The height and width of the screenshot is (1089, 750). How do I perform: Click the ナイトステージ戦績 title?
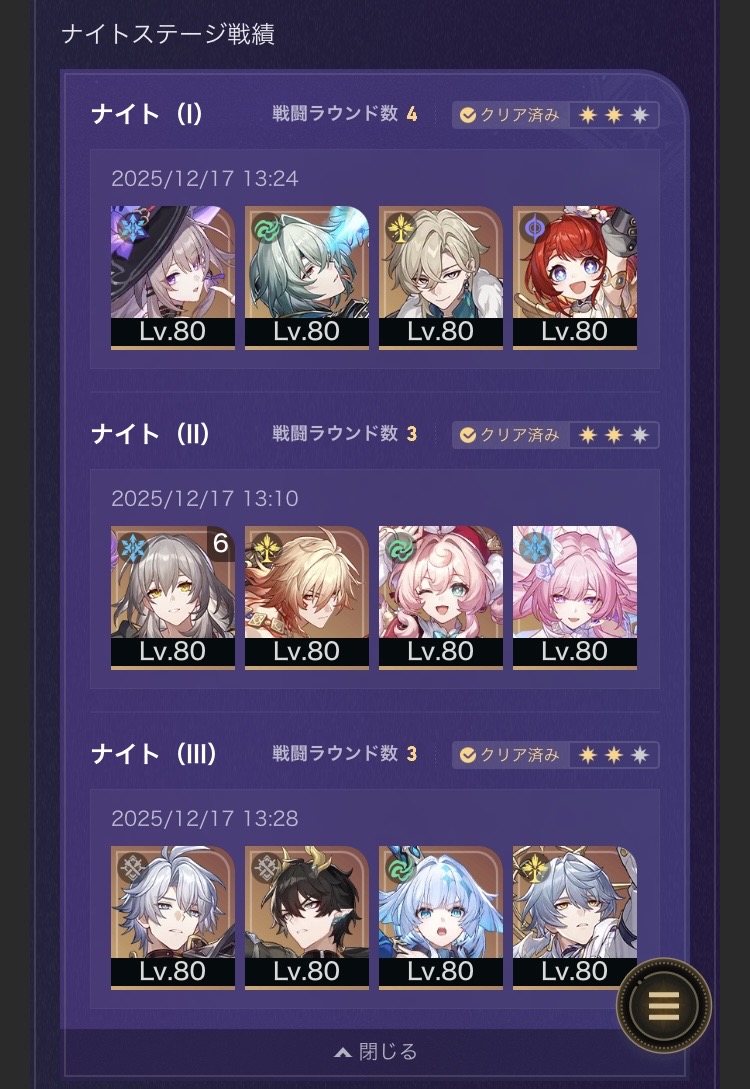tap(168, 33)
